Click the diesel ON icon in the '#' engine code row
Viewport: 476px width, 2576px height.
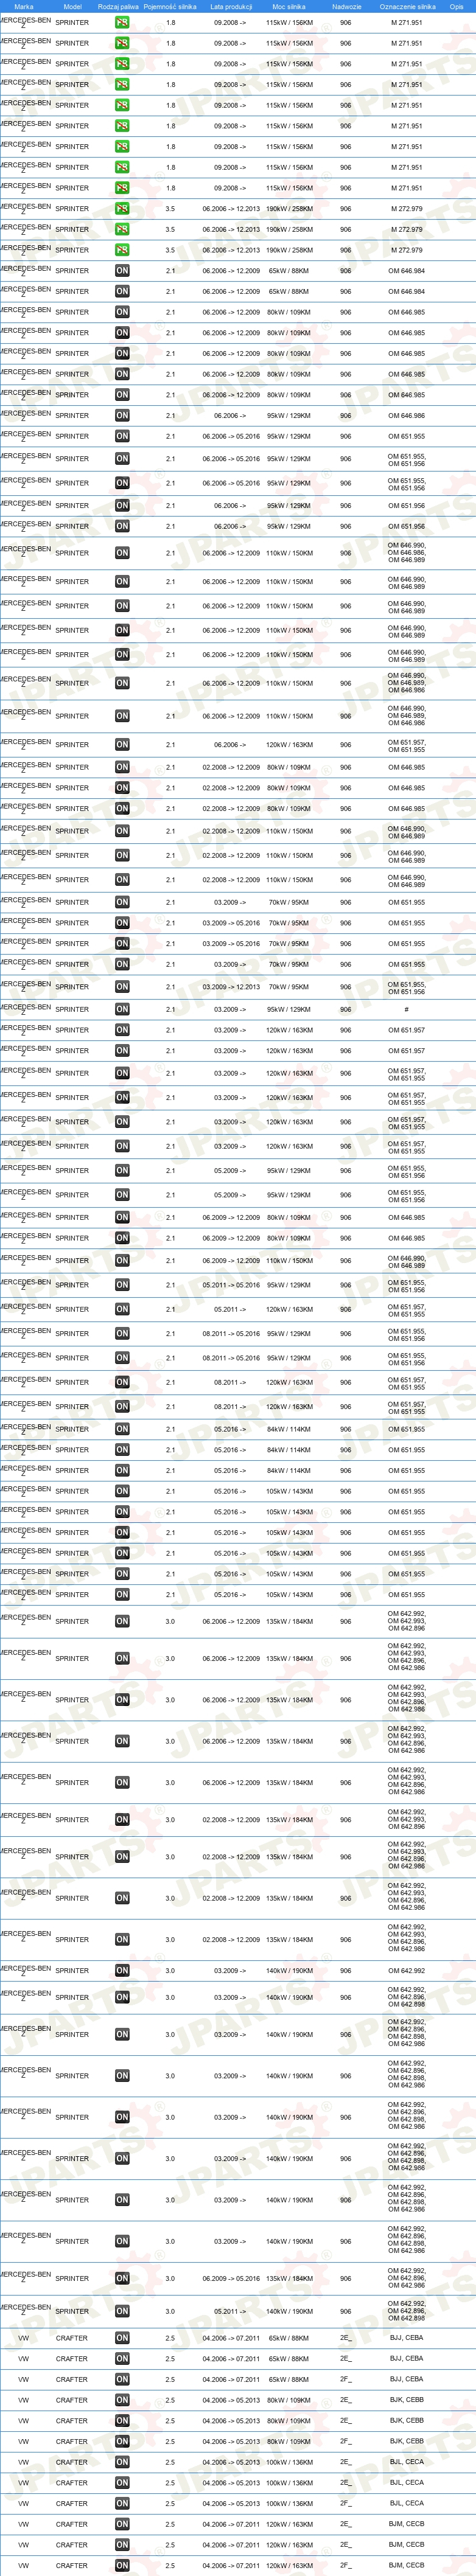pos(122,1009)
